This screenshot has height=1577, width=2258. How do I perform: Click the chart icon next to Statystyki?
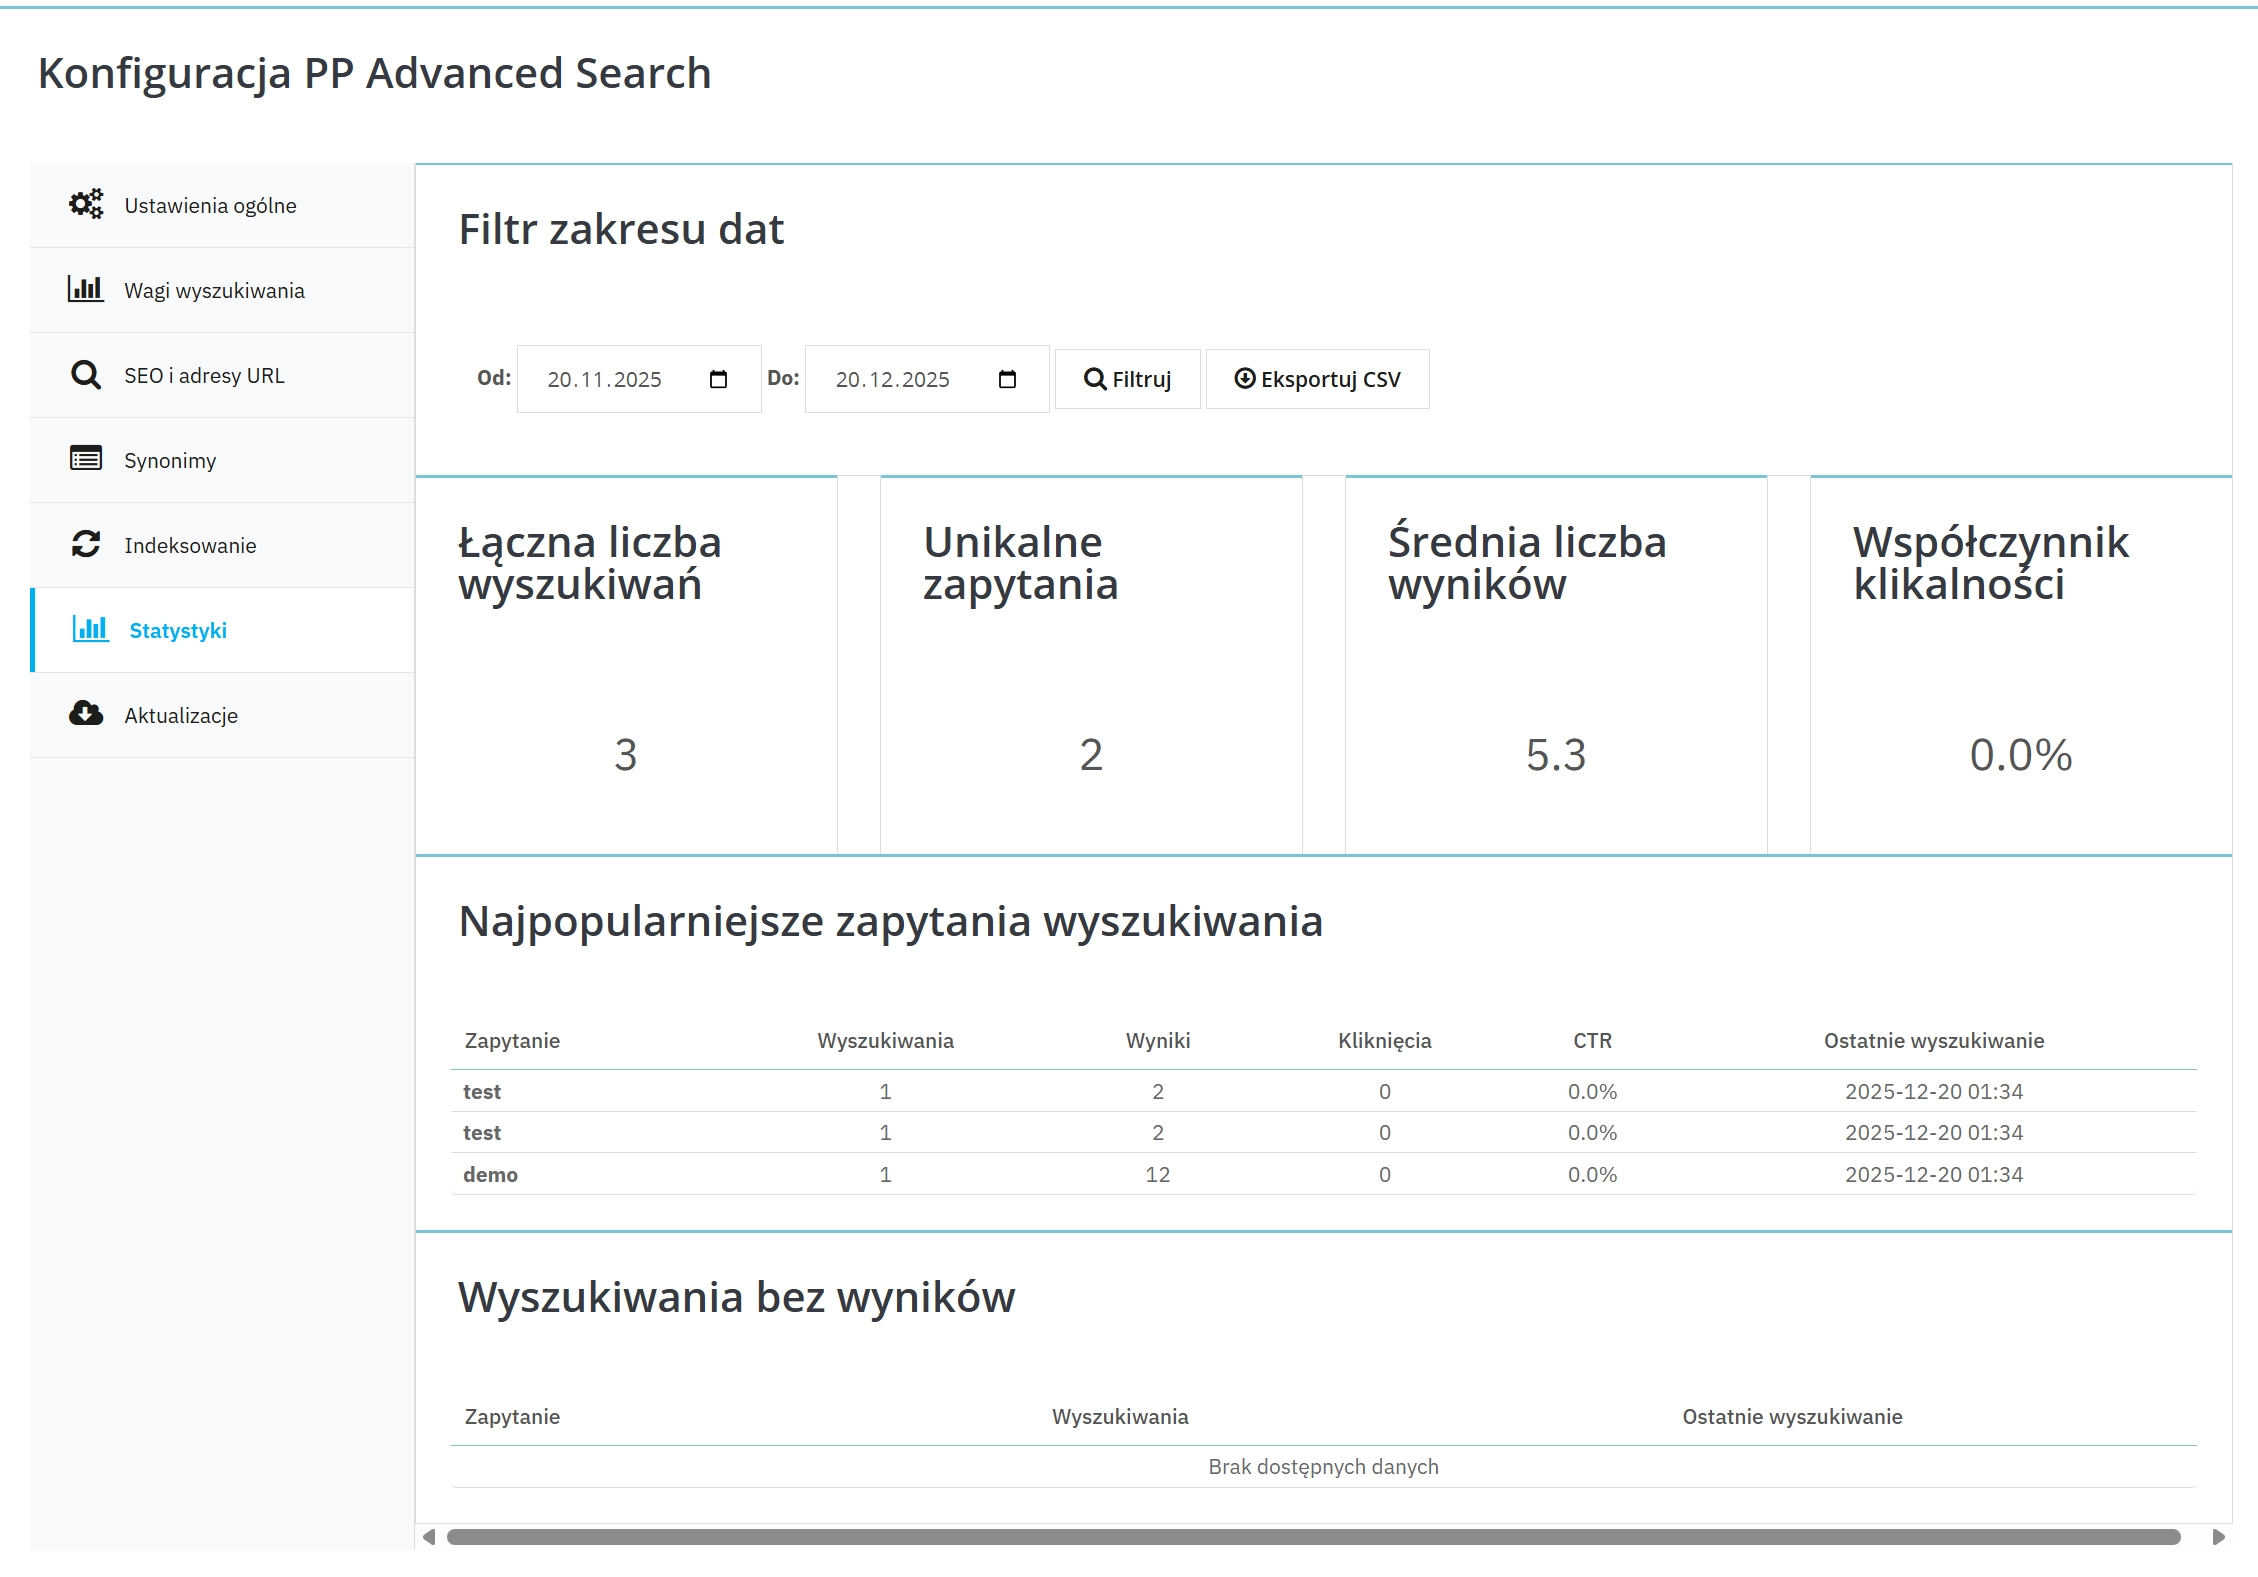pyautogui.click(x=90, y=630)
